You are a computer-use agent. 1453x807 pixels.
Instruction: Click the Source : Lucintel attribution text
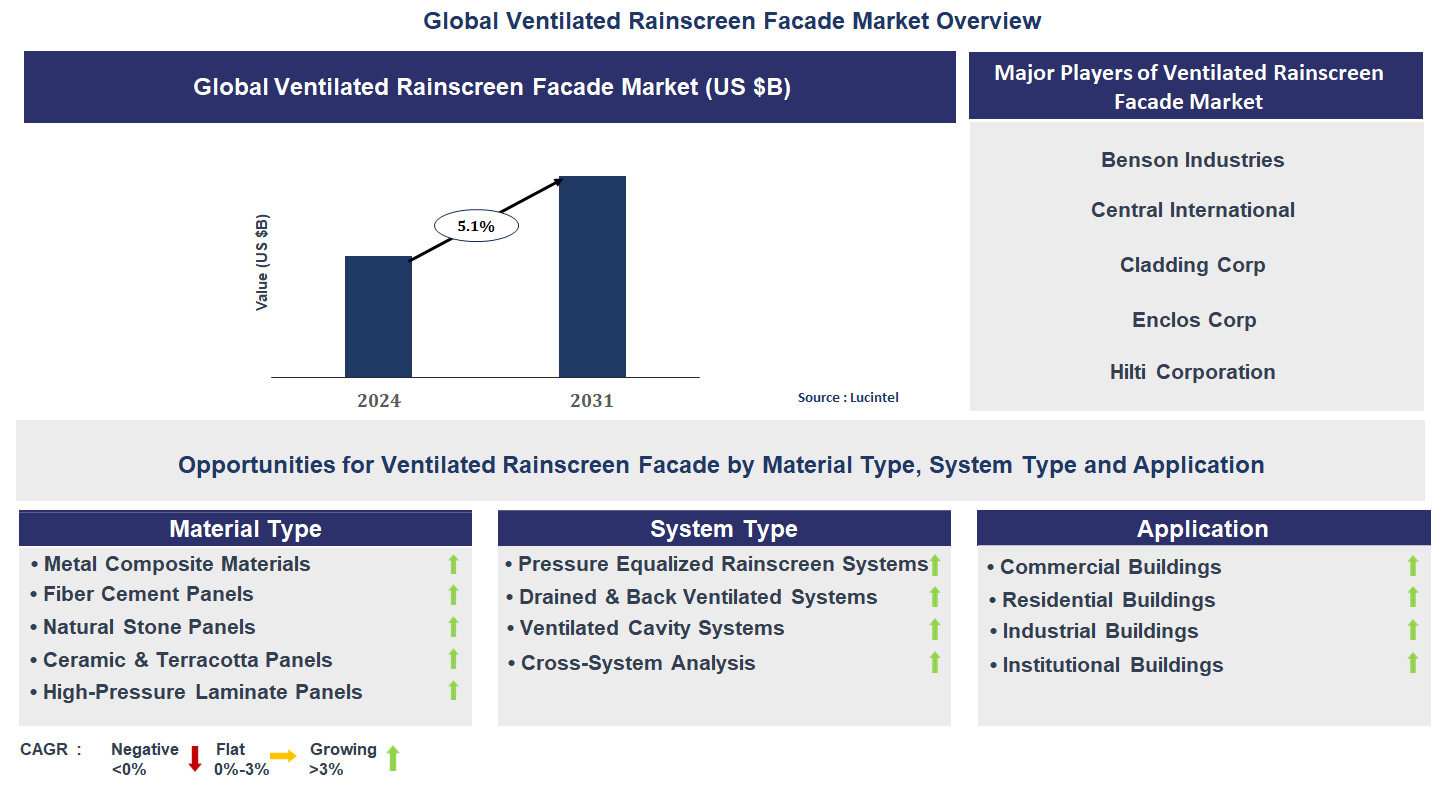pyautogui.click(x=848, y=398)
